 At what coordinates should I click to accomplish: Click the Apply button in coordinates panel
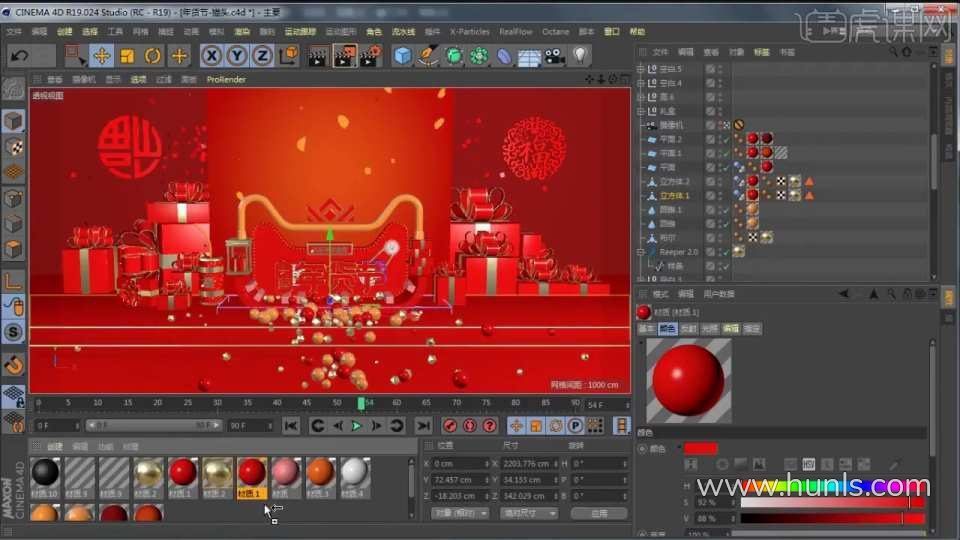click(x=598, y=513)
